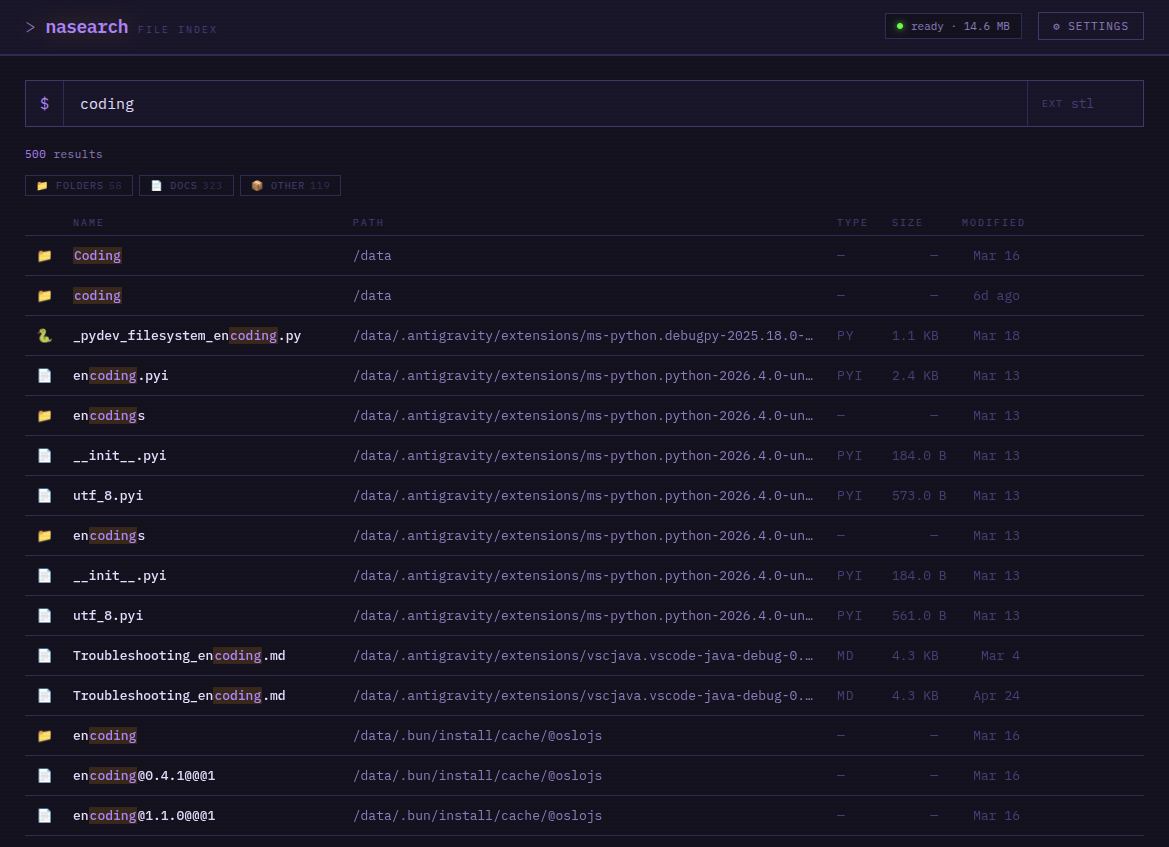Open the lowercase coding folder dated 6d ago
1169x847 pixels.
(97, 296)
